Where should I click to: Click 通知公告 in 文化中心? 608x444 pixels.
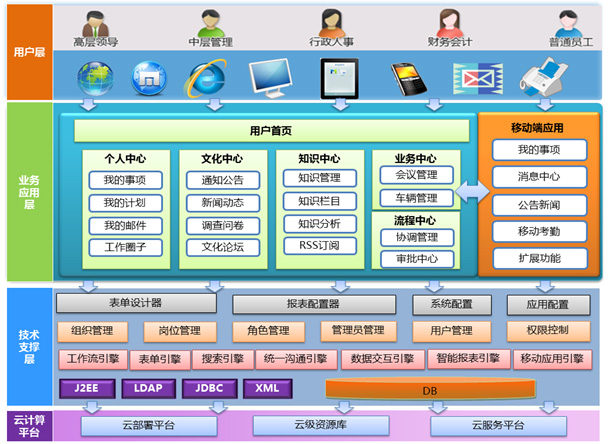pos(223,180)
